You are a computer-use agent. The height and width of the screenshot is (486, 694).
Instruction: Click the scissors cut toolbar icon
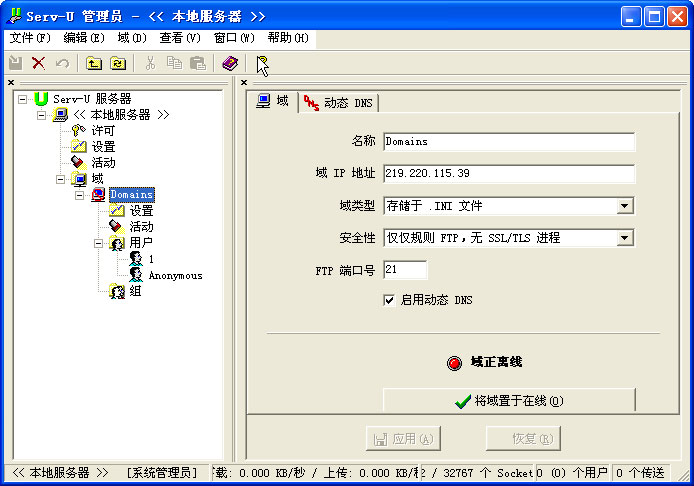tap(150, 63)
